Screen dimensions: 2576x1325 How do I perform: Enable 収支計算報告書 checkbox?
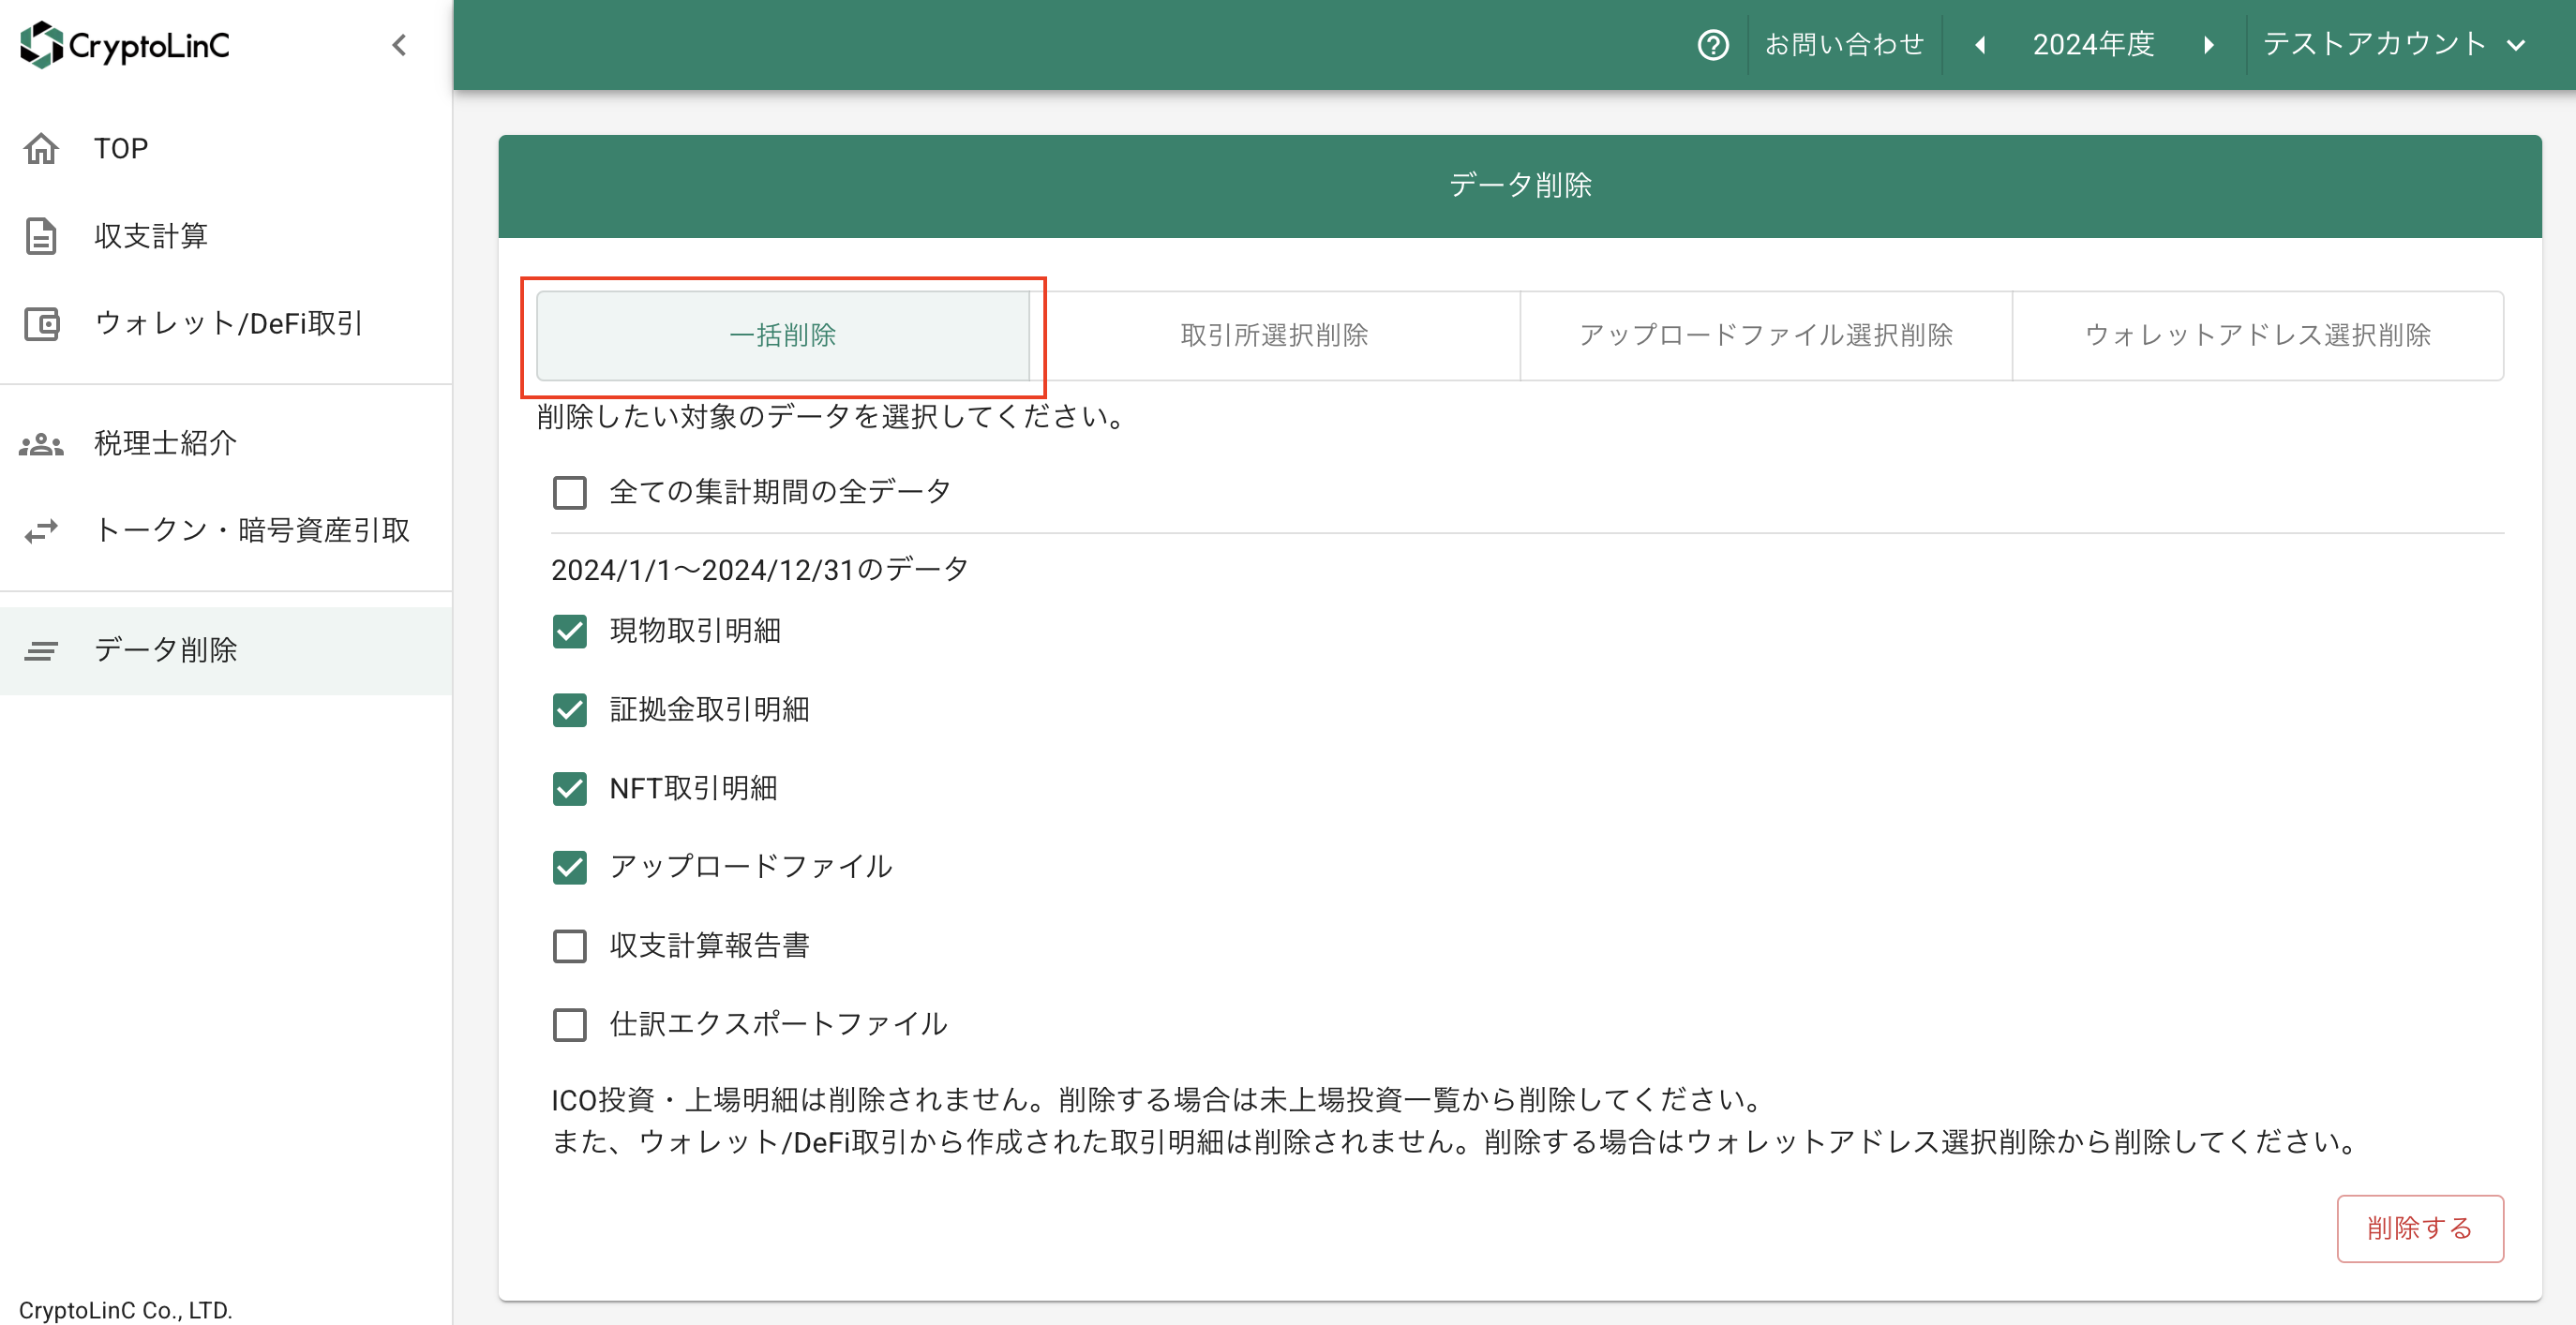570,946
